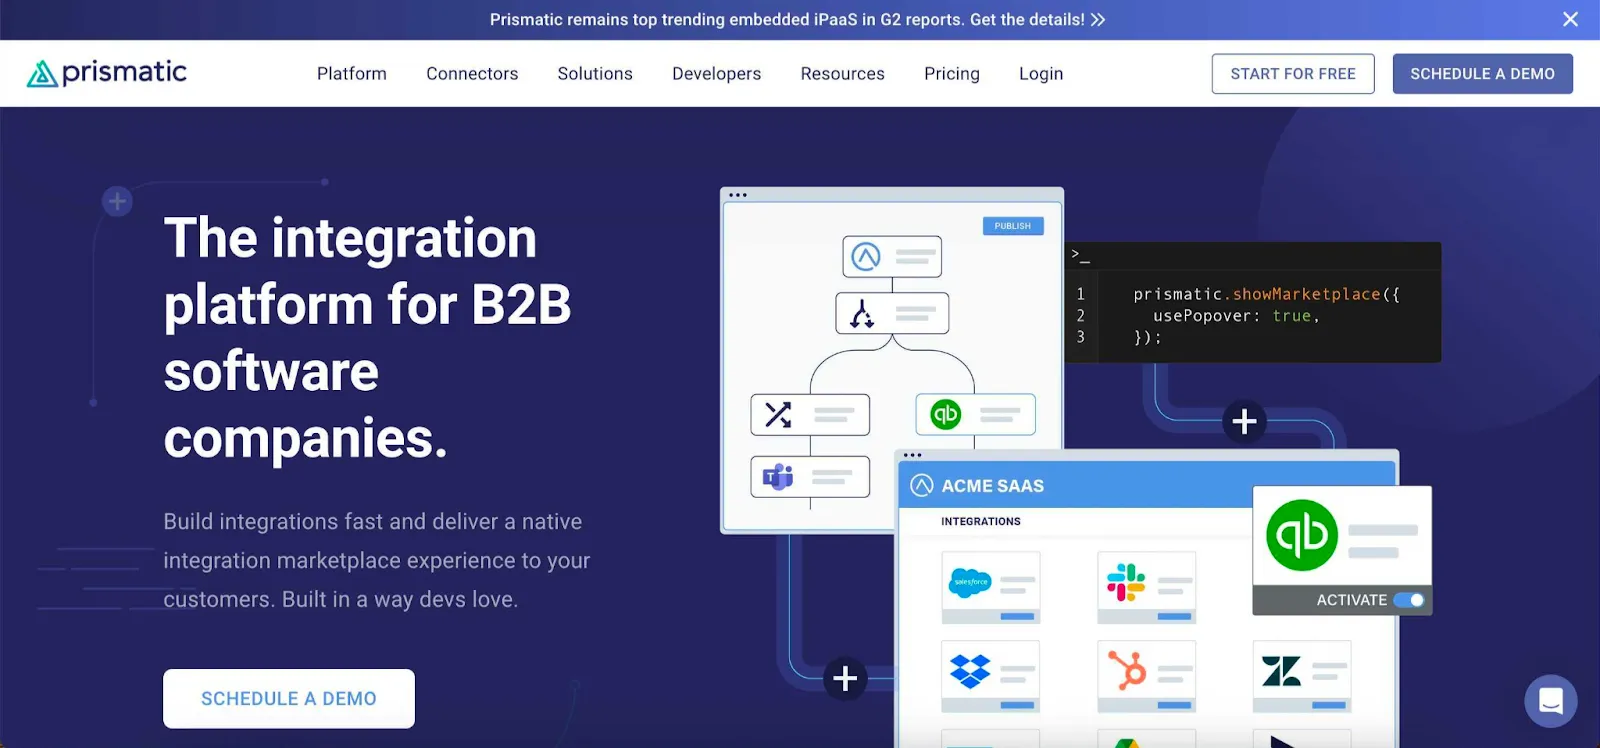Screen dimensions: 1600x748
Task: Click the plus circle left of the integrations panel
Action: 845,678
